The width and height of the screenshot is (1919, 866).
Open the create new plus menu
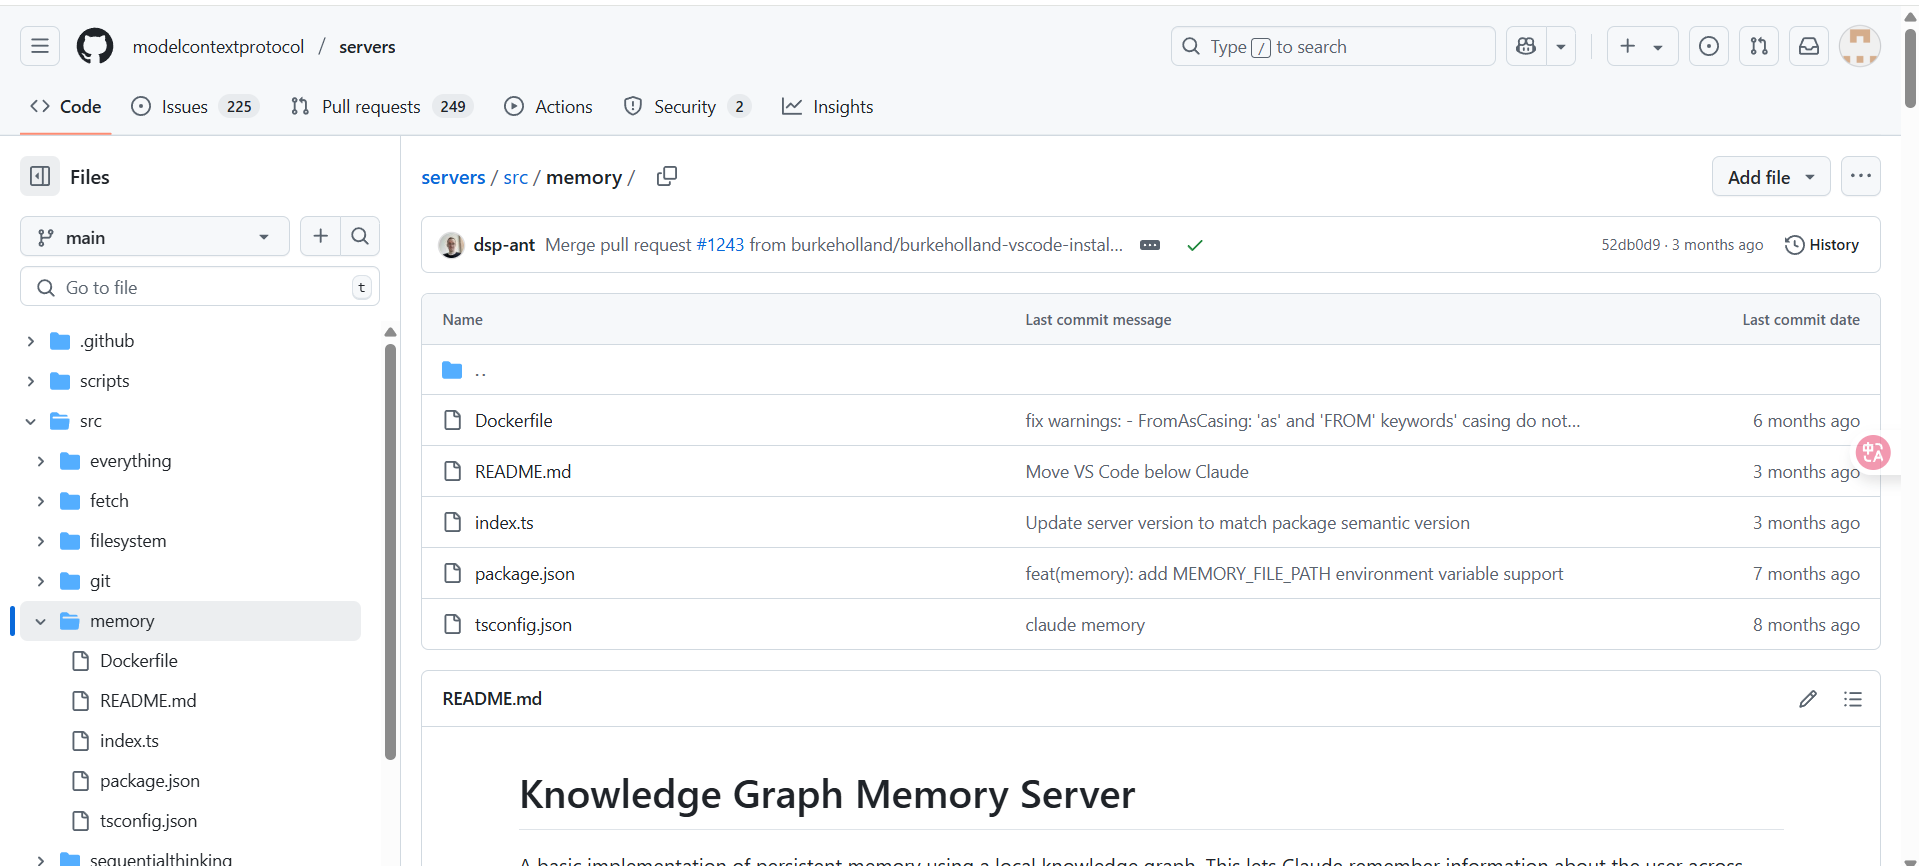pos(1642,46)
